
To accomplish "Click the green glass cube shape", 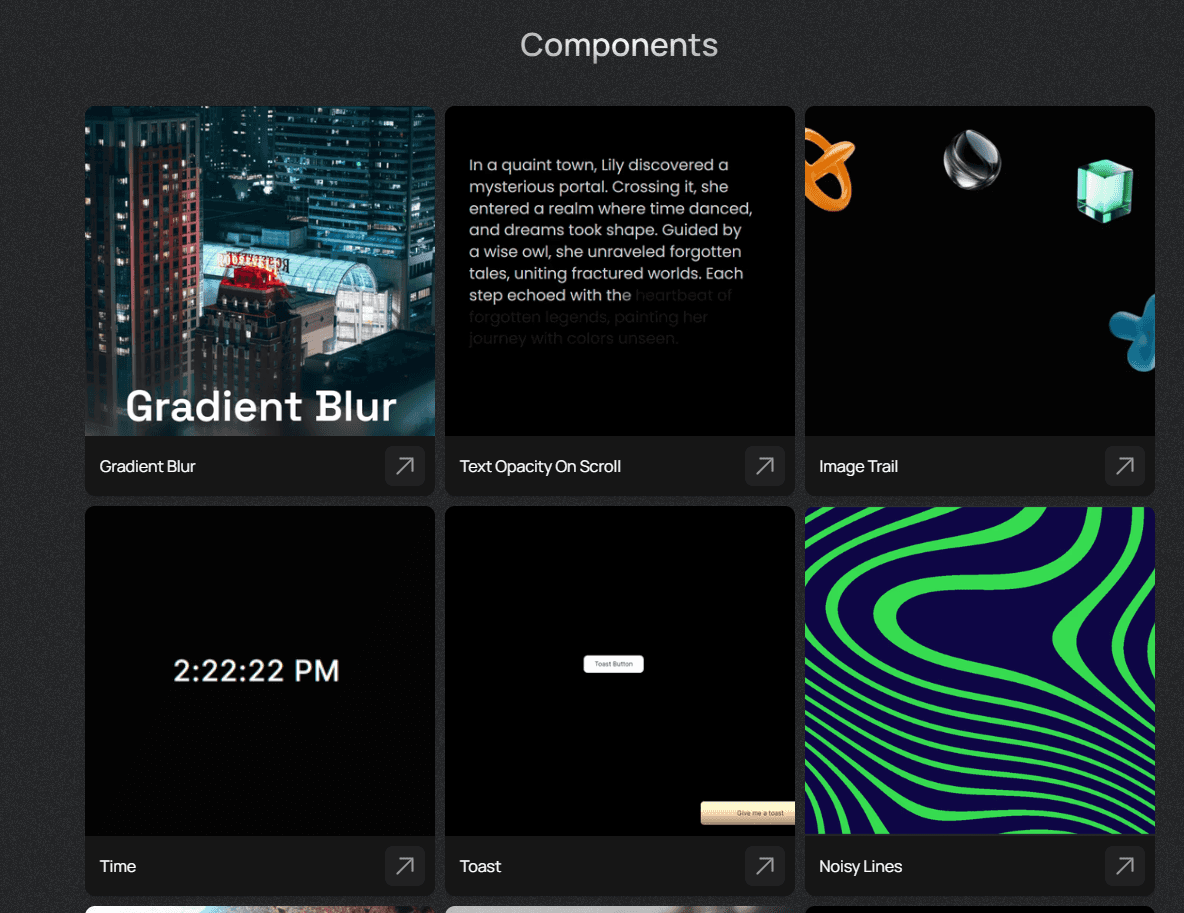I will pos(1104,190).
